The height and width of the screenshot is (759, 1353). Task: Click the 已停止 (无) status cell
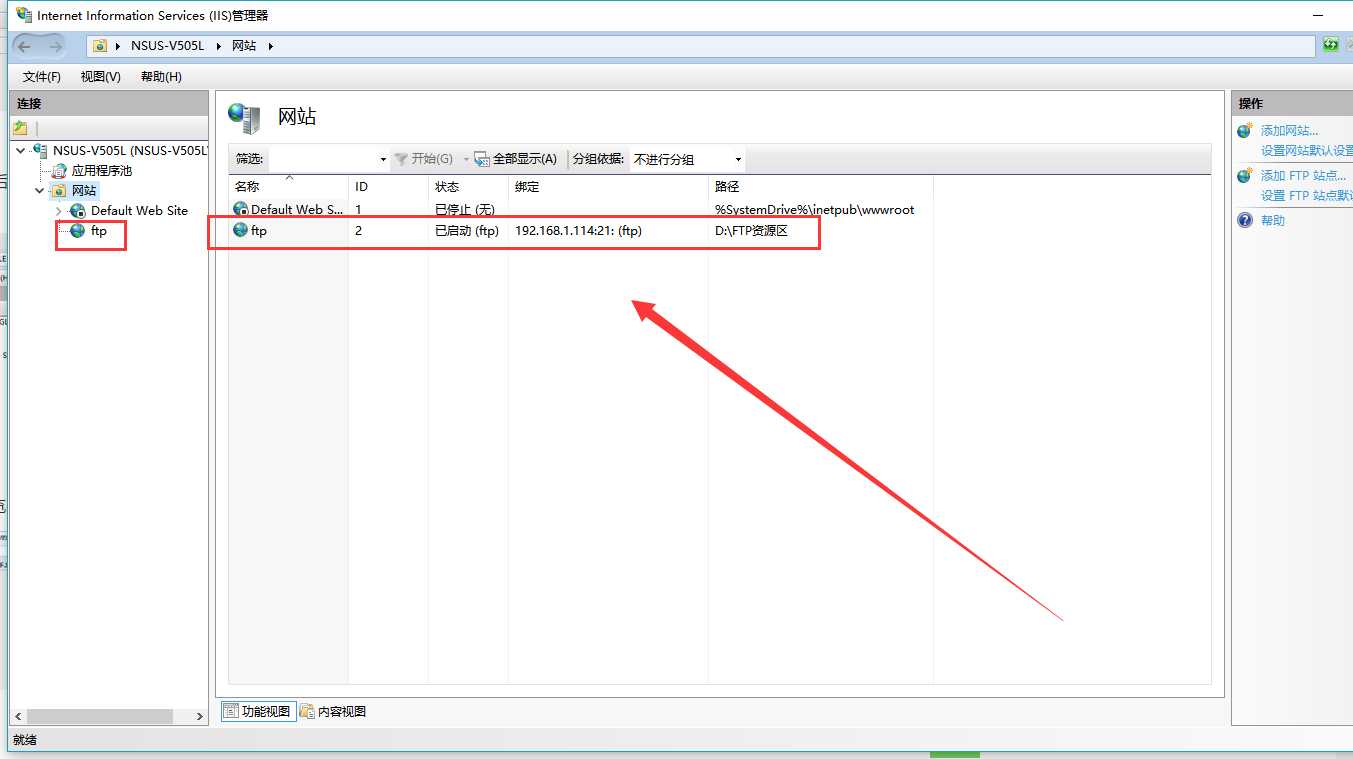[465, 210]
